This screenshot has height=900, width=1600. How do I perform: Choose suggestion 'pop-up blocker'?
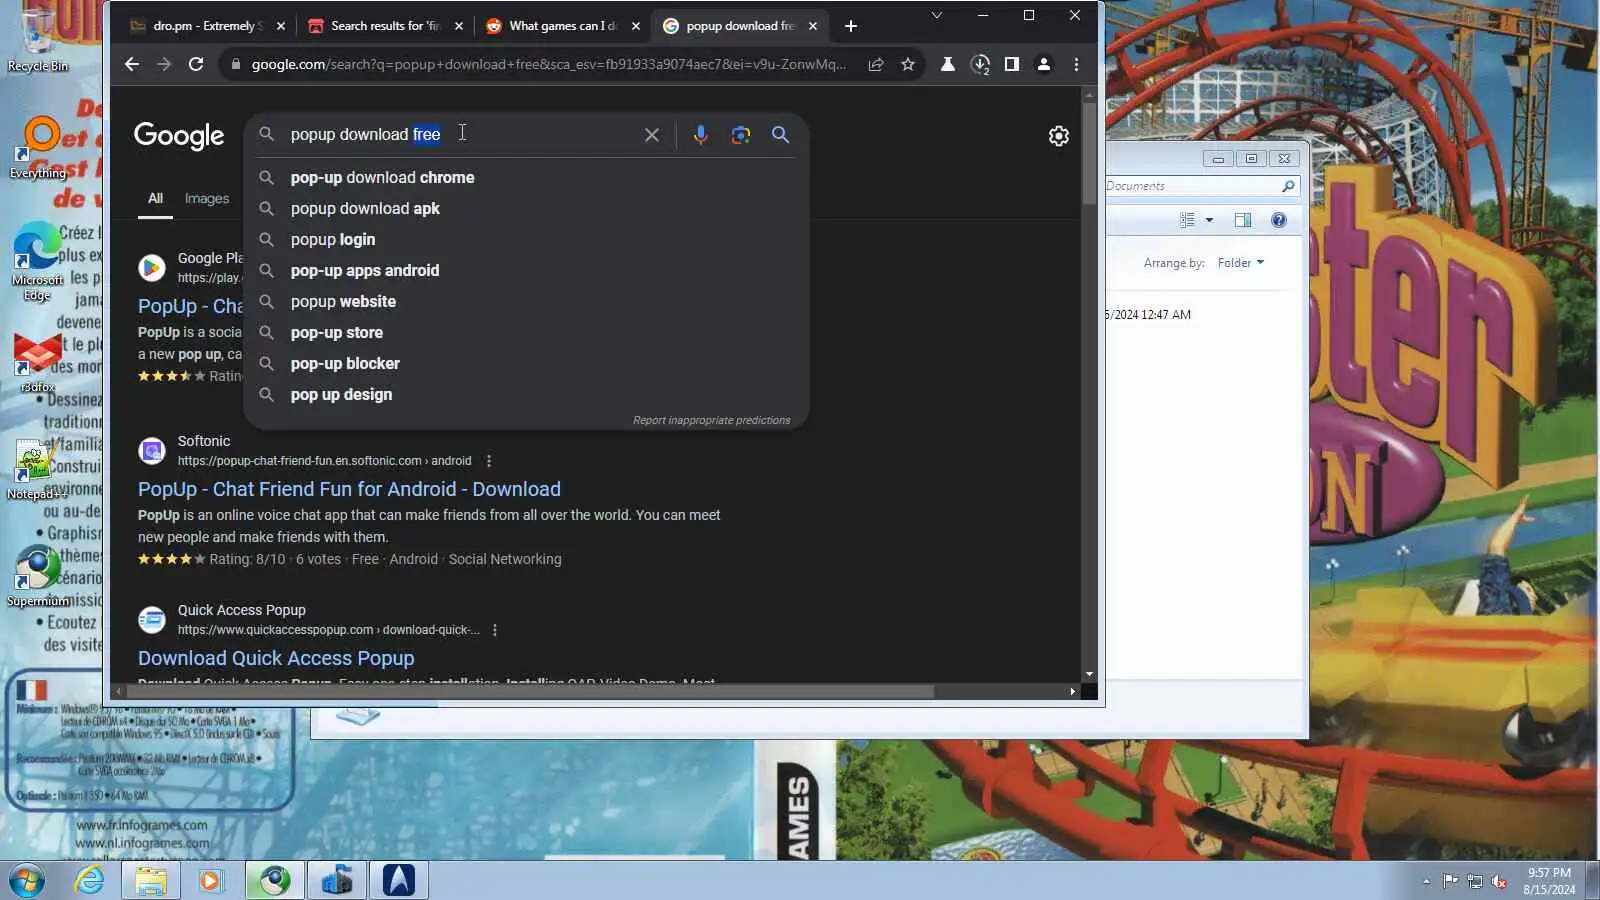526,364
